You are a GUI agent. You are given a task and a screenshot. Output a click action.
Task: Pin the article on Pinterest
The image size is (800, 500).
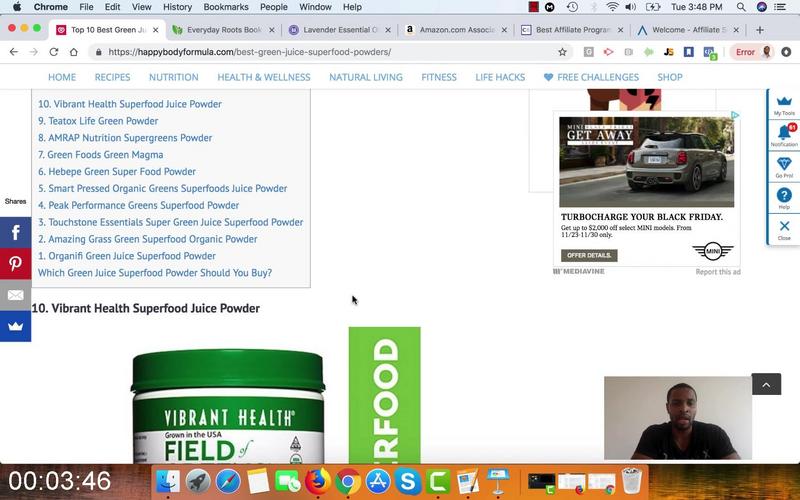pyautogui.click(x=15, y=264)
